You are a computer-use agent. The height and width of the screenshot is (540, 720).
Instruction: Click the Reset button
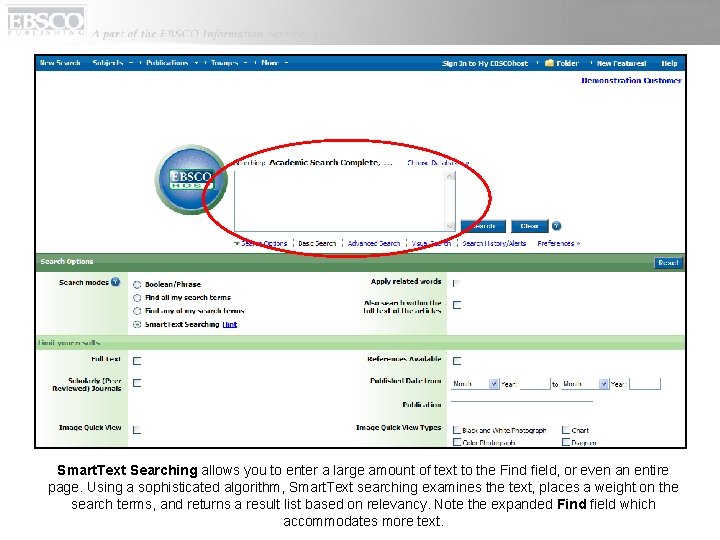coord(668,263)
